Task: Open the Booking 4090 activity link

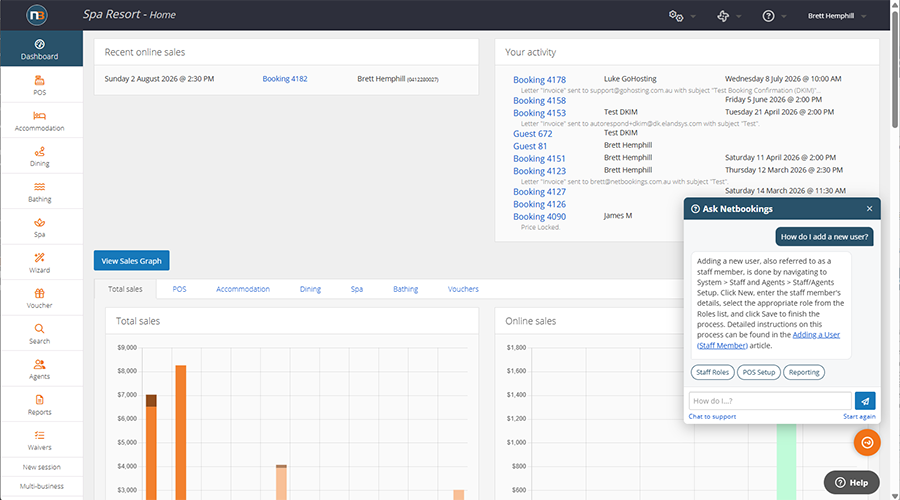Action: click(539, 216)
